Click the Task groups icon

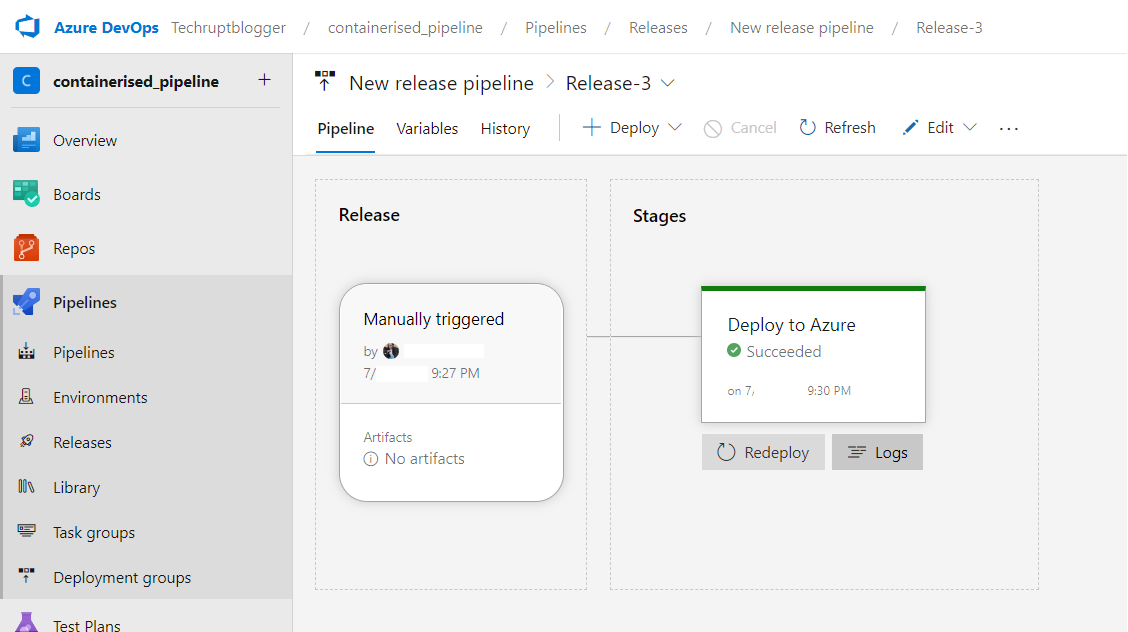[x=27, y=532]
